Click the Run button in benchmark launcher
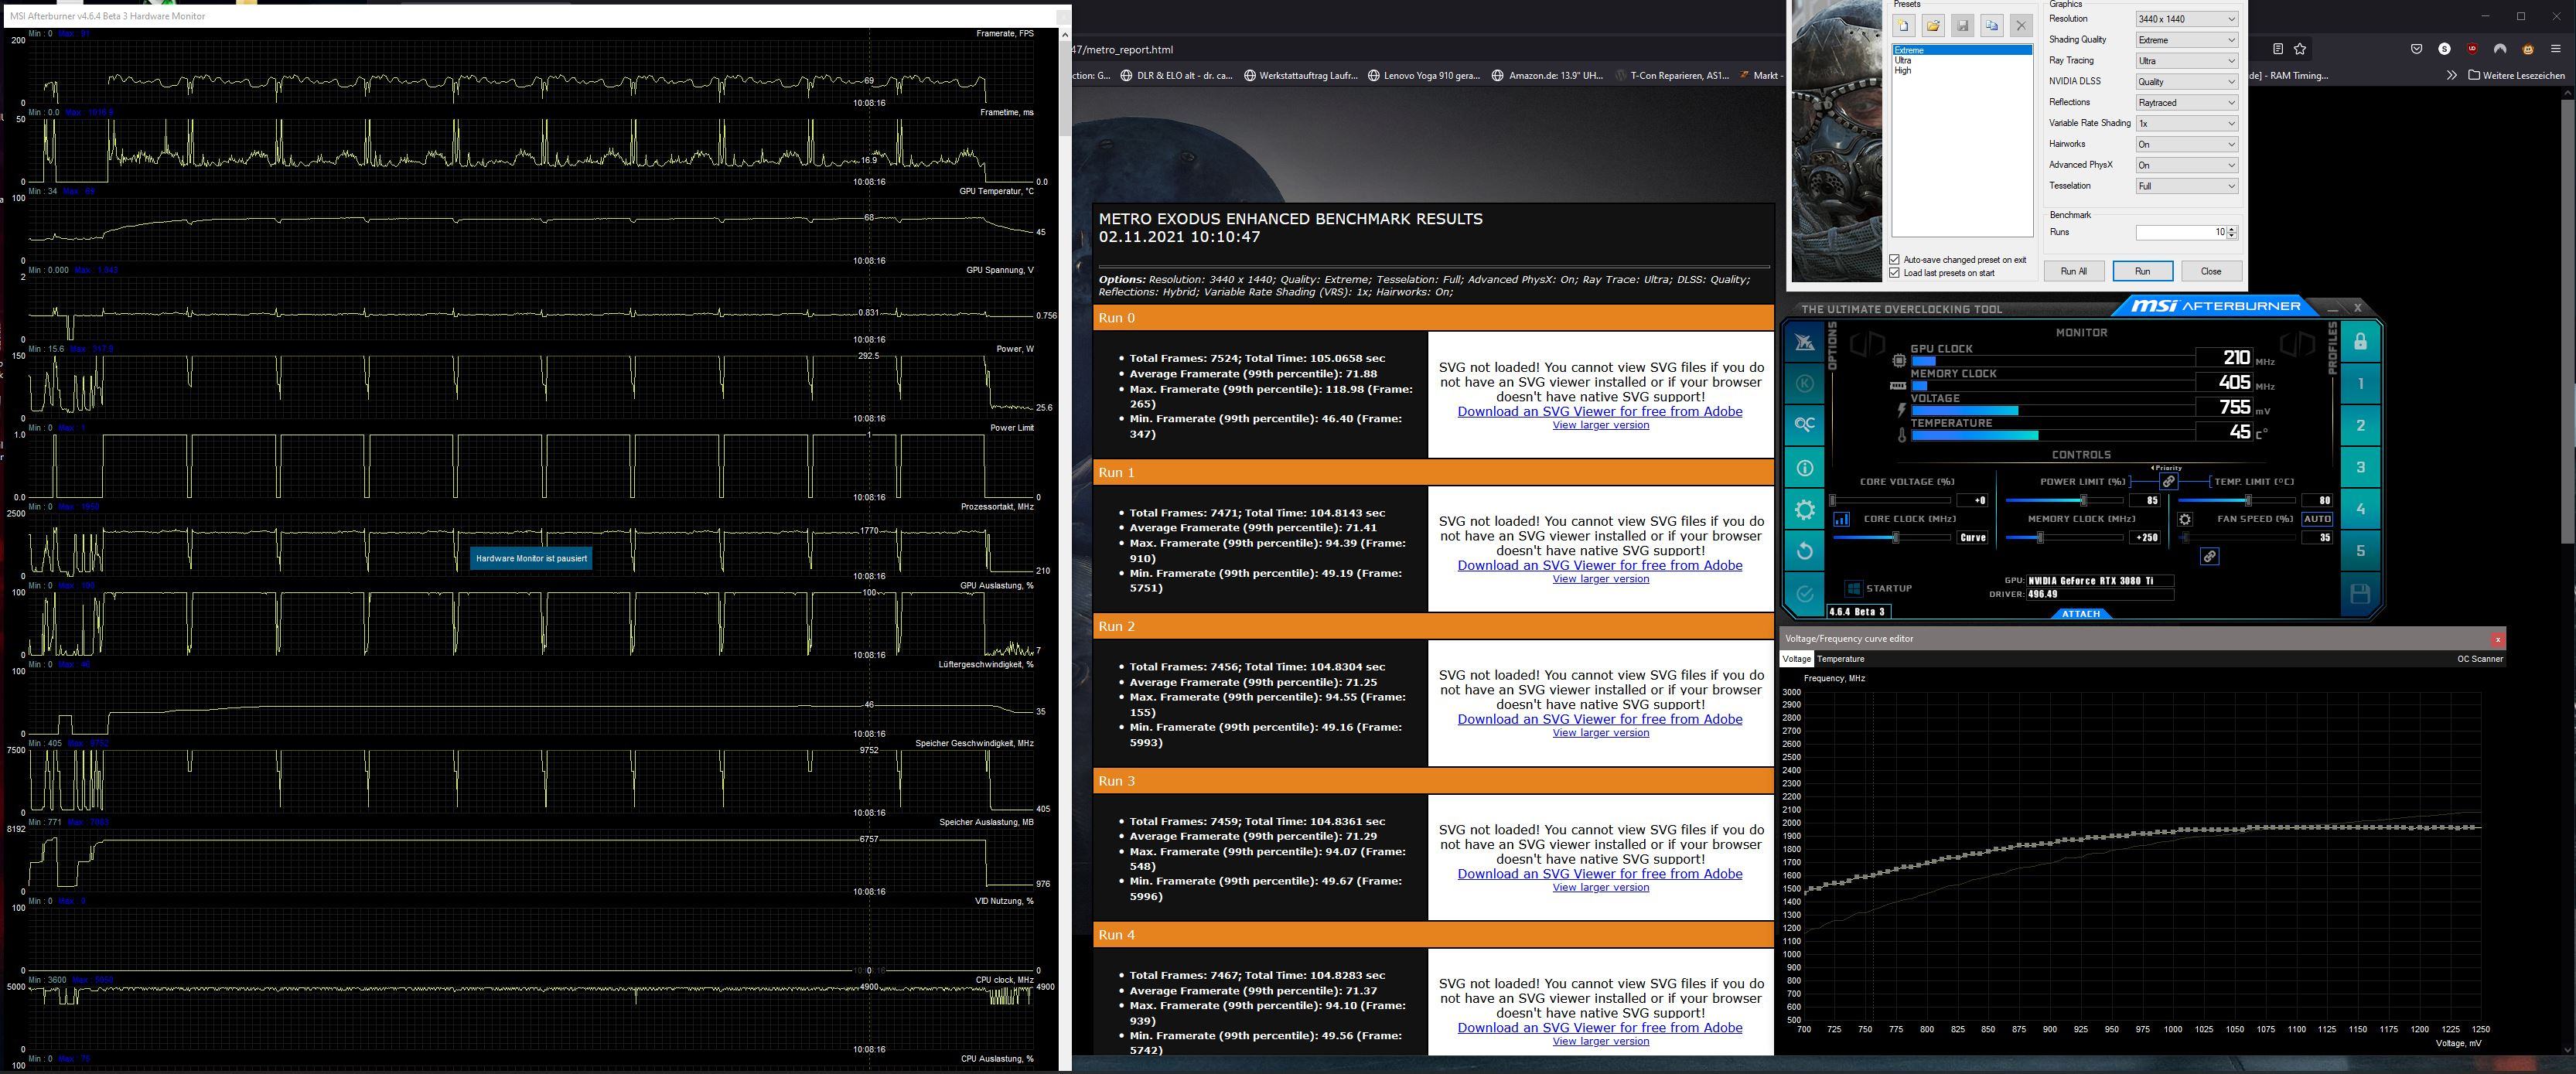2576x1074 pixels. (2142, 271)
